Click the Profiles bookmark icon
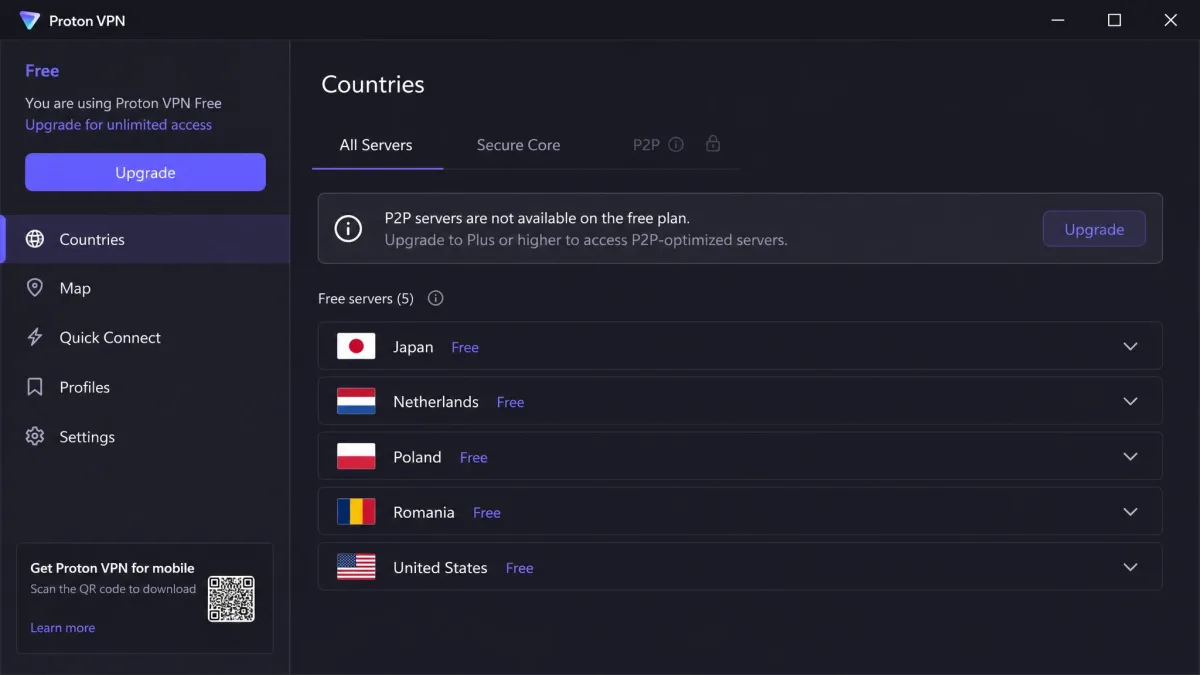 point(35,387)
